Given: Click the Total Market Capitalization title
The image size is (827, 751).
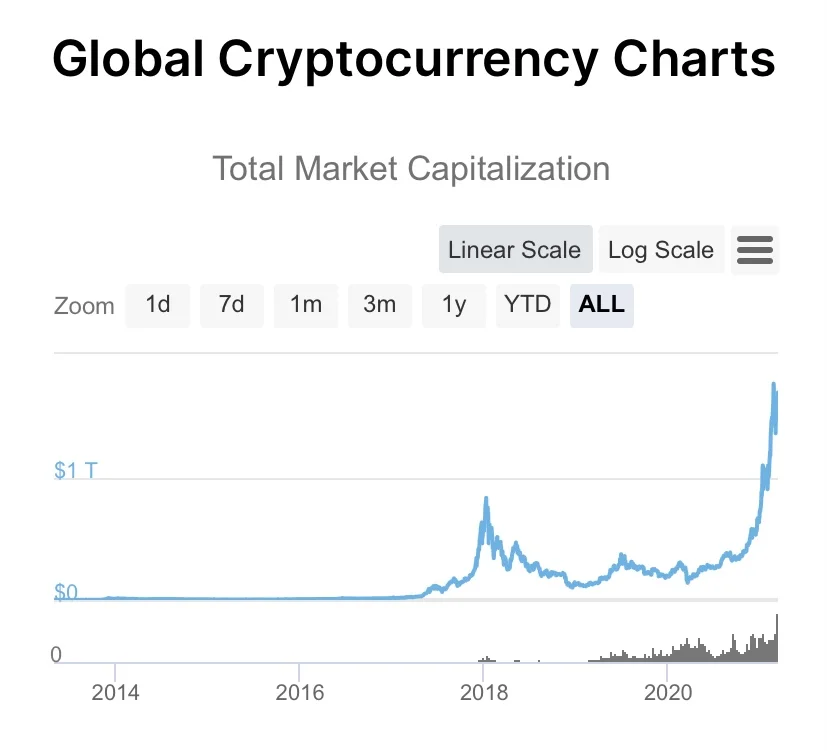Looking at the screenshot, I should coord(411,169).
